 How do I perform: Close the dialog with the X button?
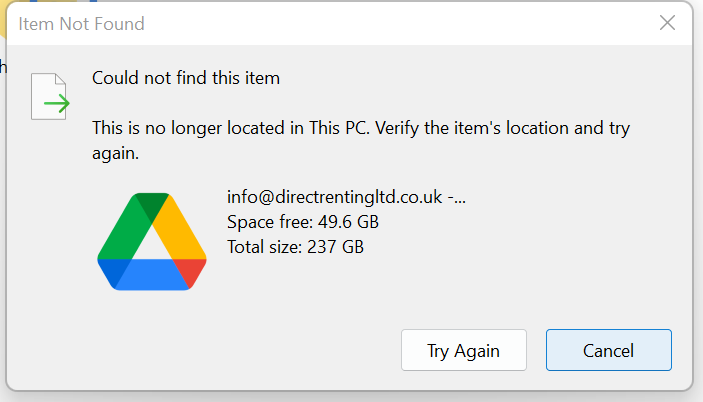tap(667, 22)
